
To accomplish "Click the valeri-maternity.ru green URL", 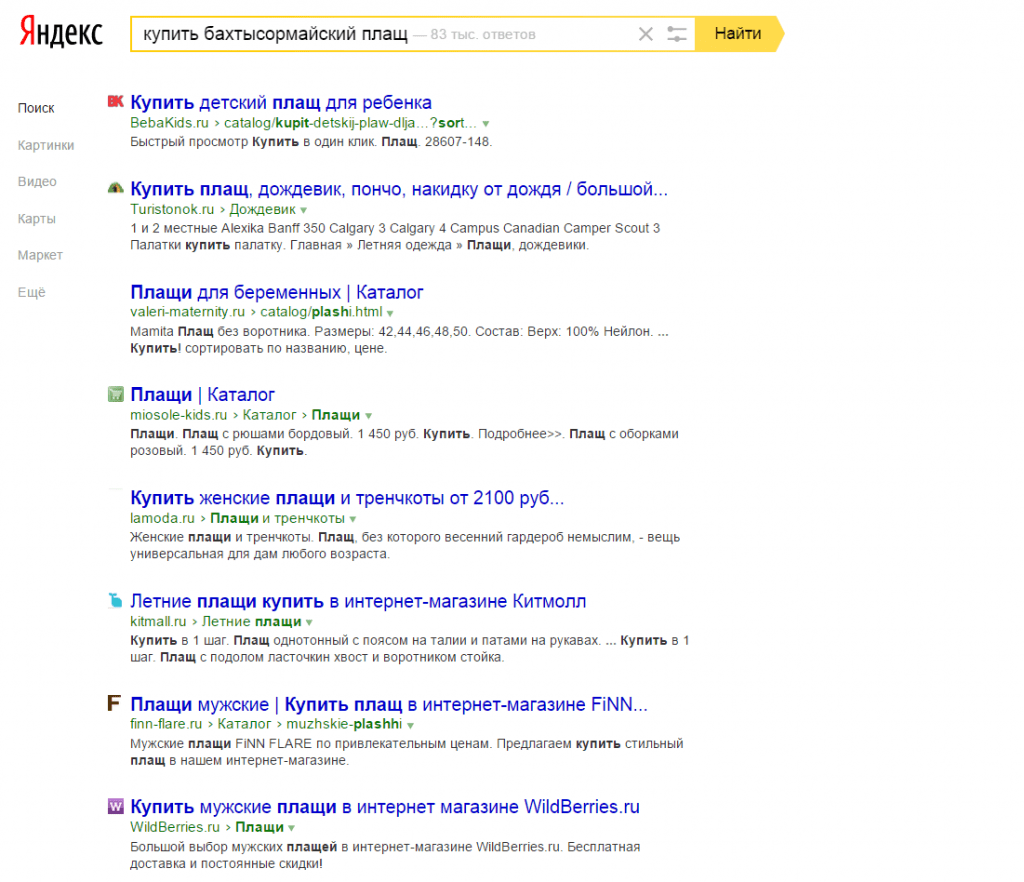I will [x=187, y=312].
